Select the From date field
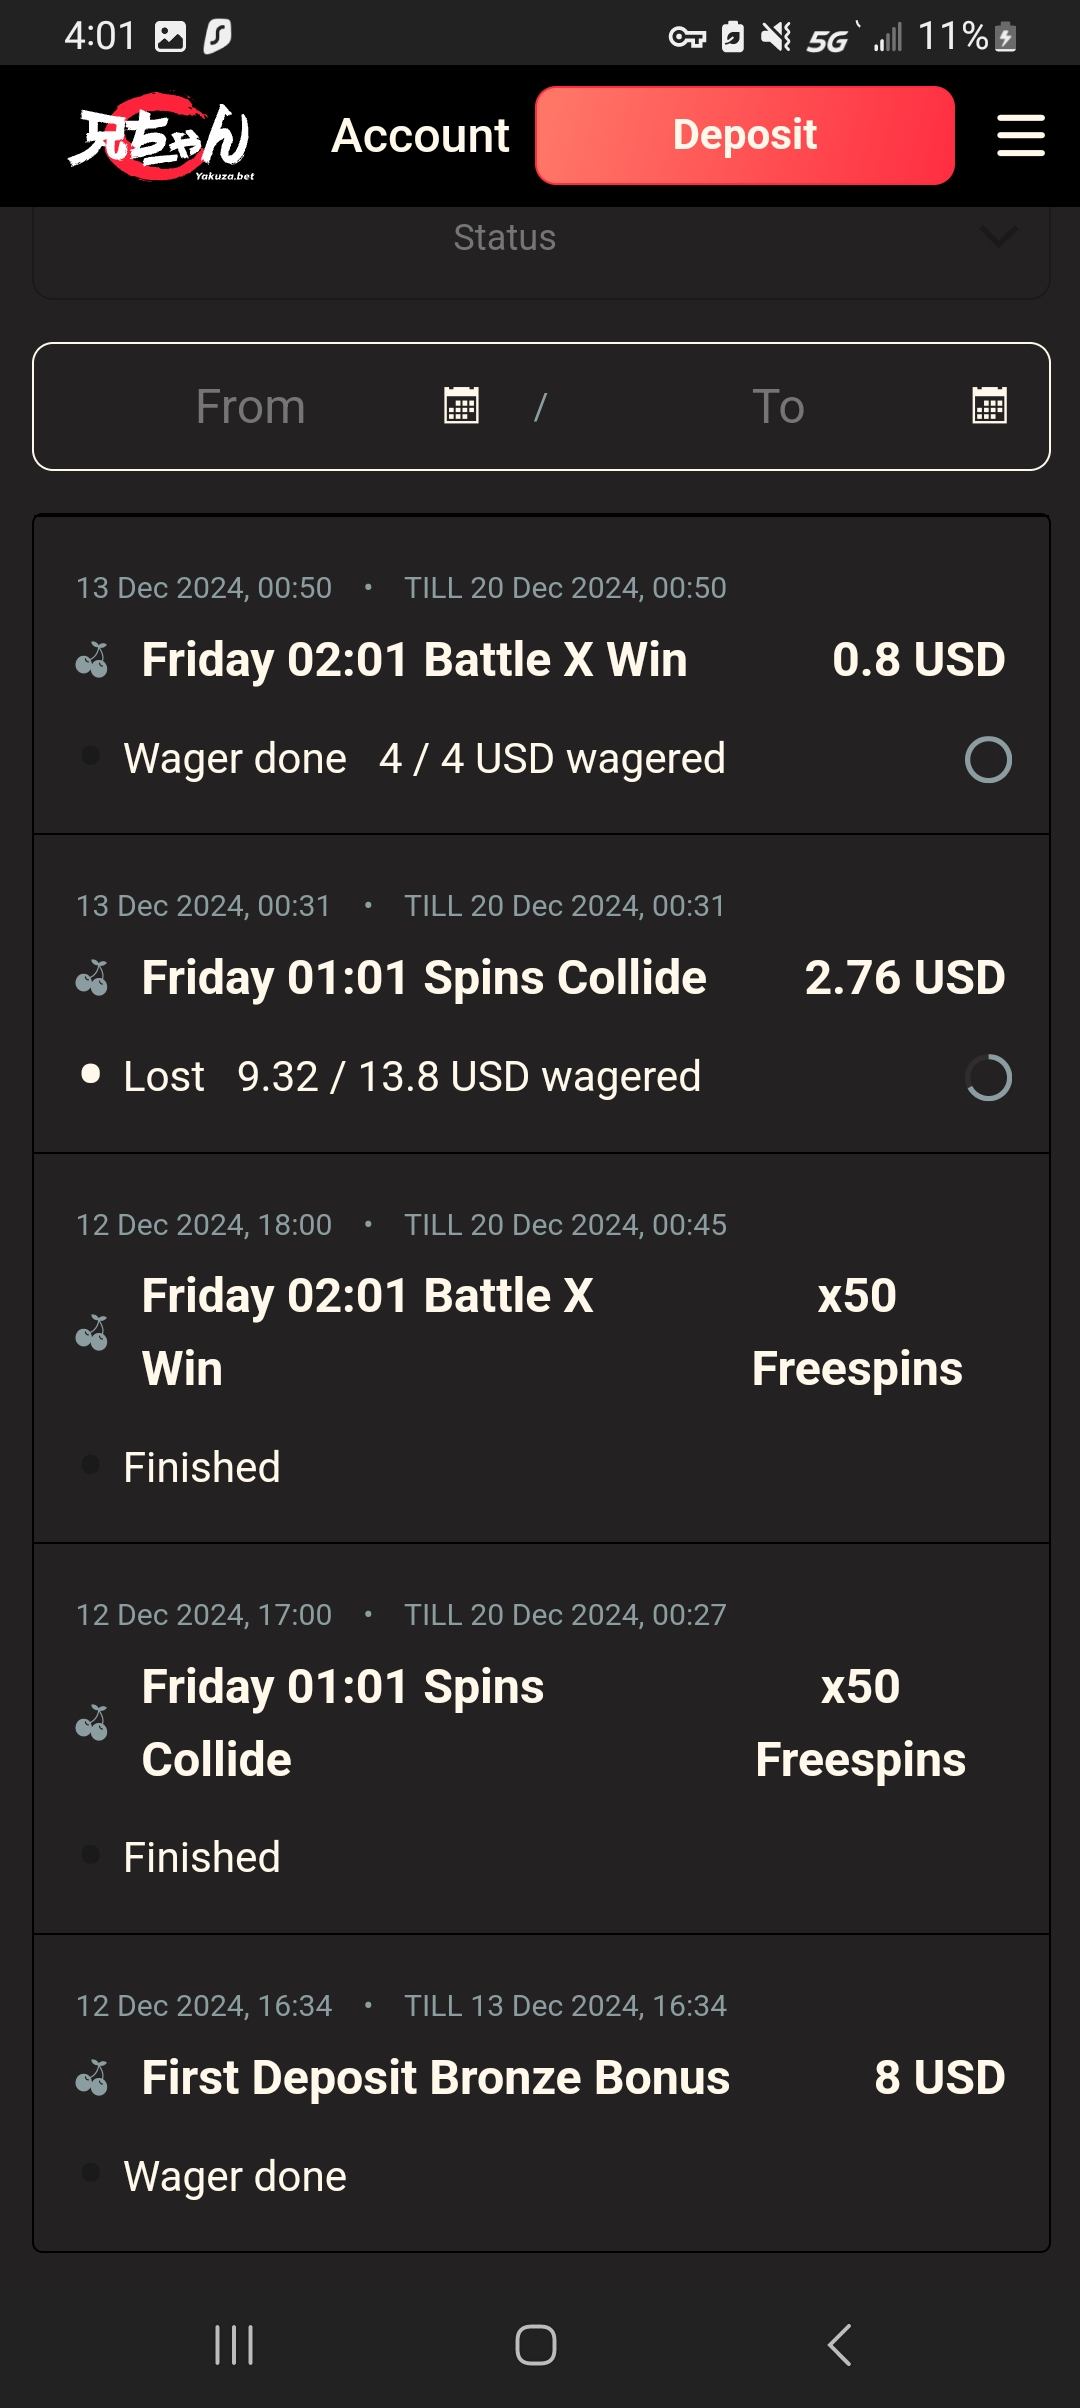1080x2408 pixels. tap(251, 407)
